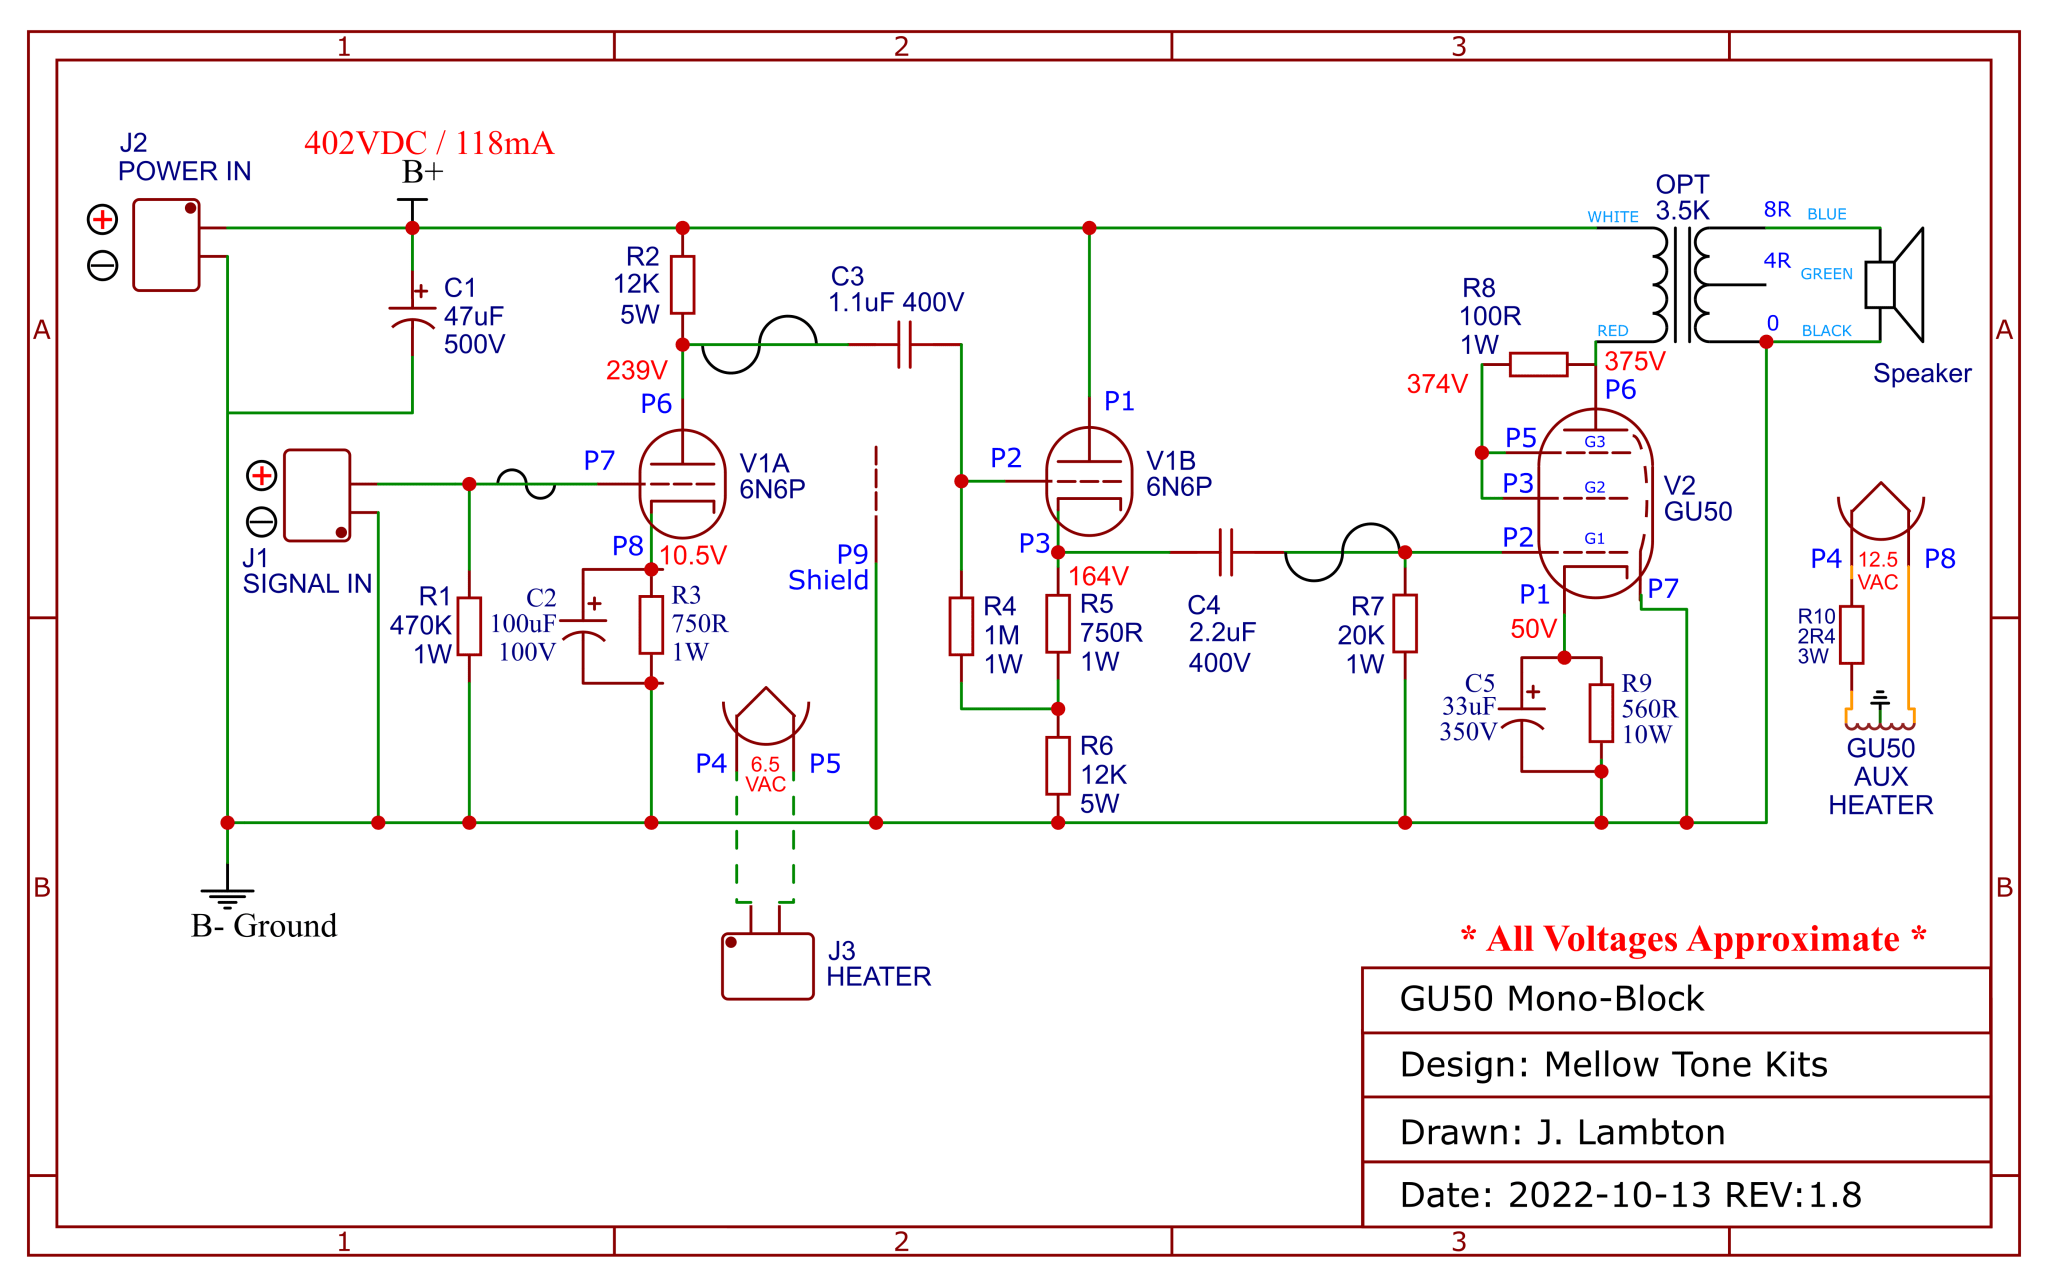Click the RED primary lead label

click(x=1612, y=331)
